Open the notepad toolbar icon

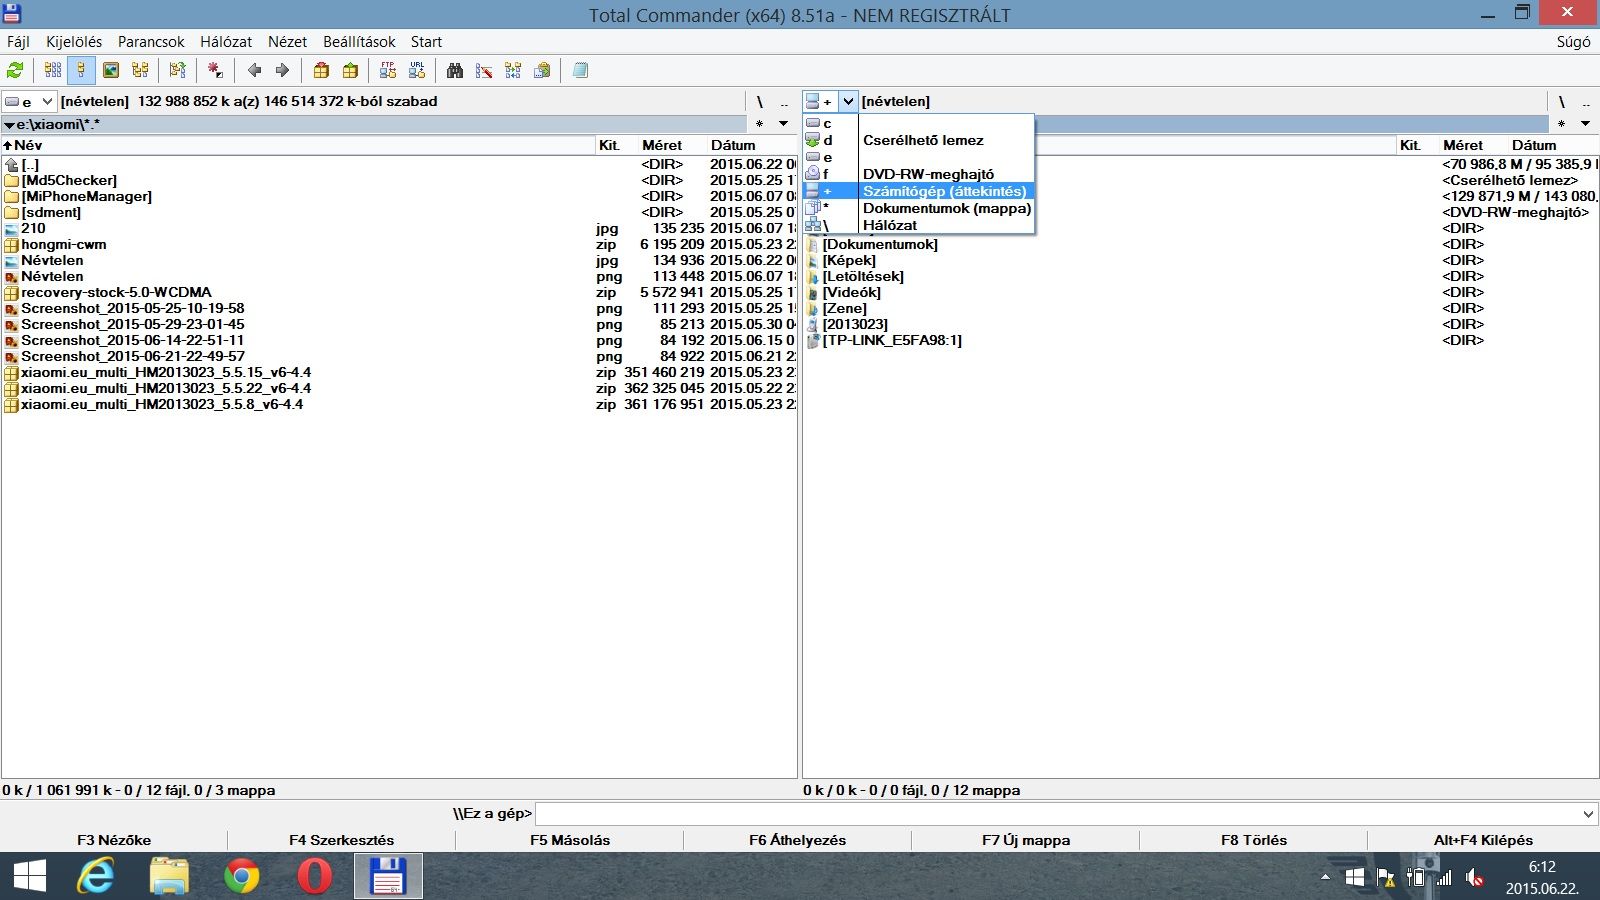coord(580,70)
